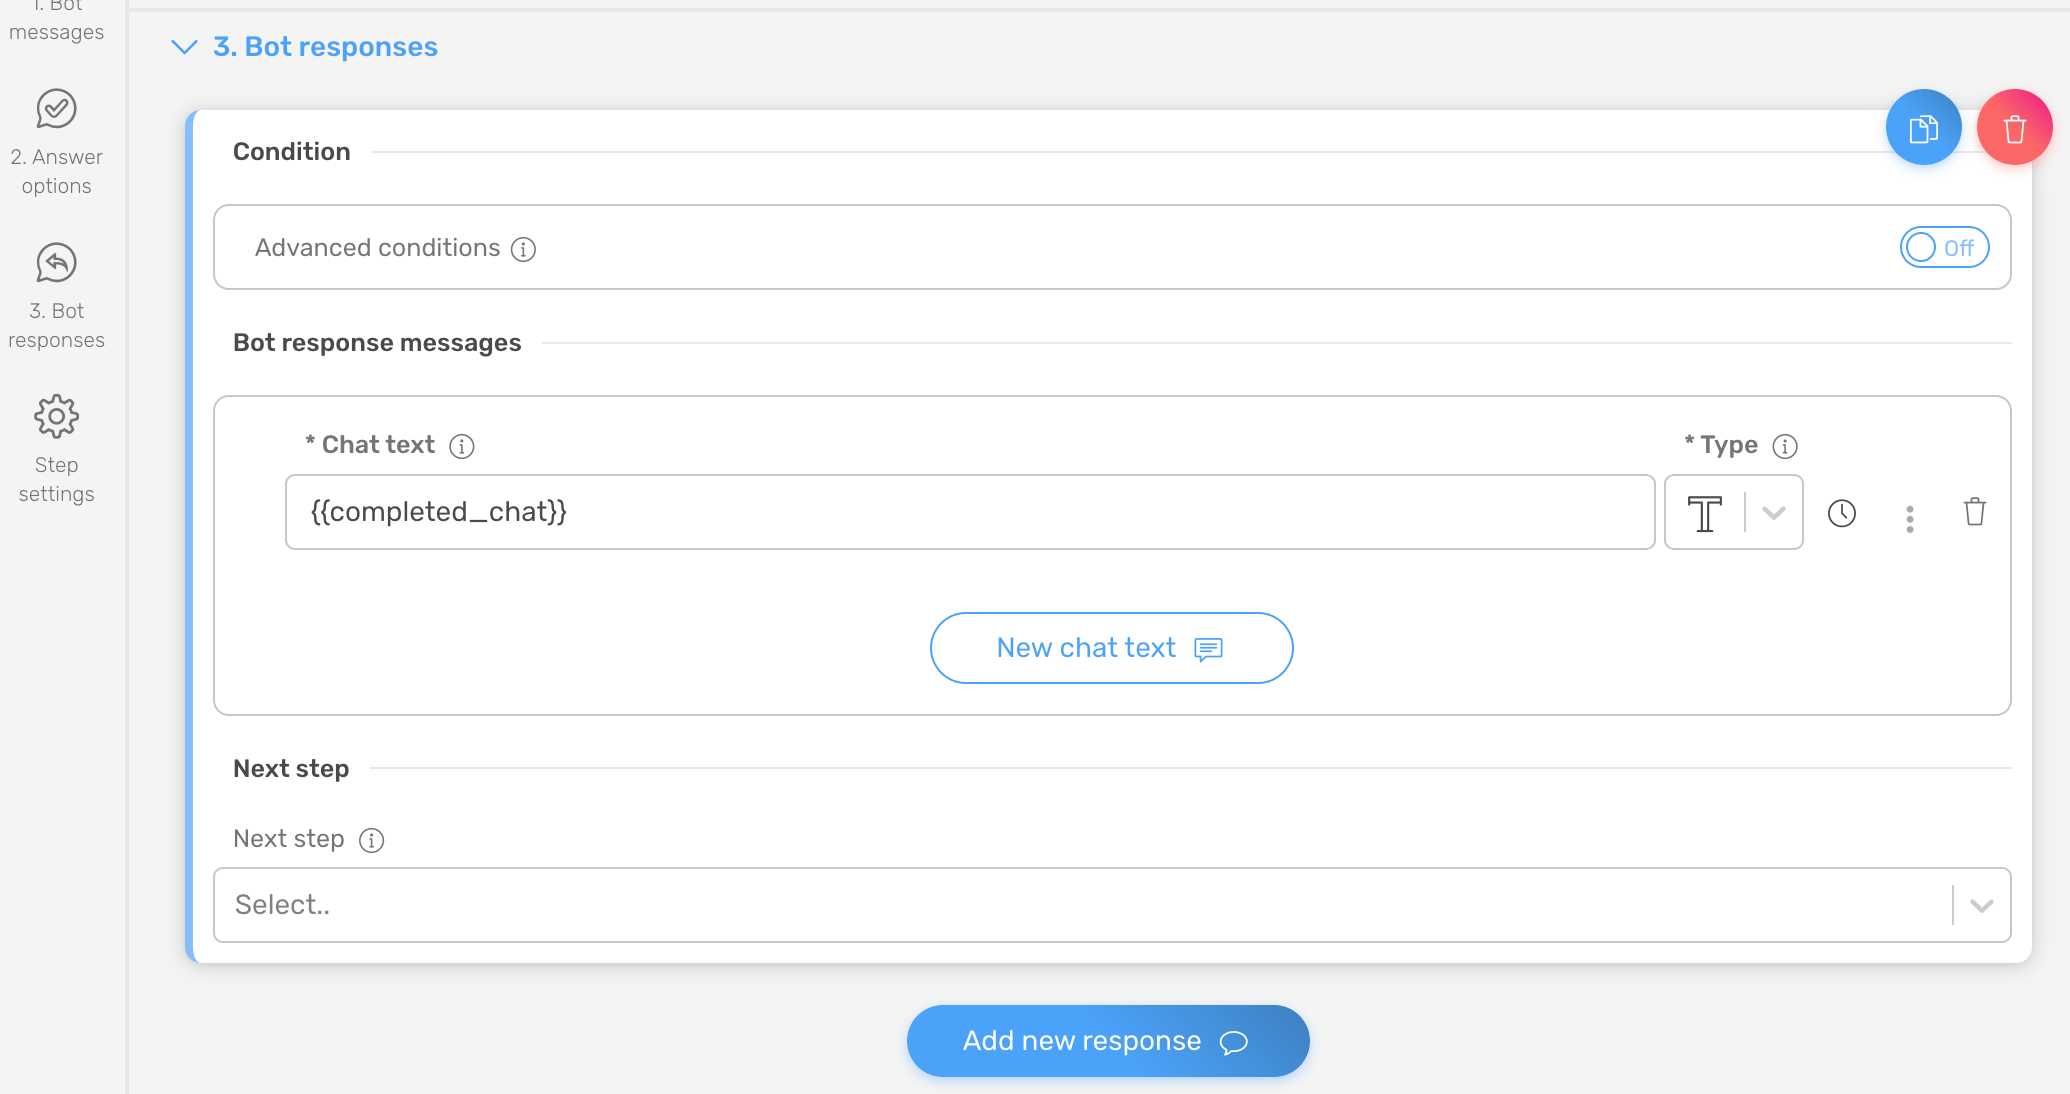This screenshot has height=1094, width=2070.
Task: Open Step settings in sidebar
Action: point(56,450)
